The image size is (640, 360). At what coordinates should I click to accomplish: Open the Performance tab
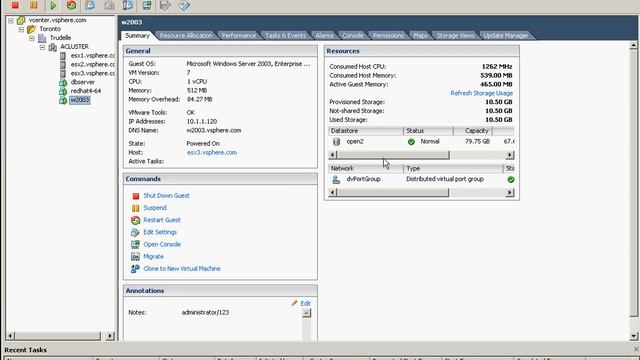point(239,36)
